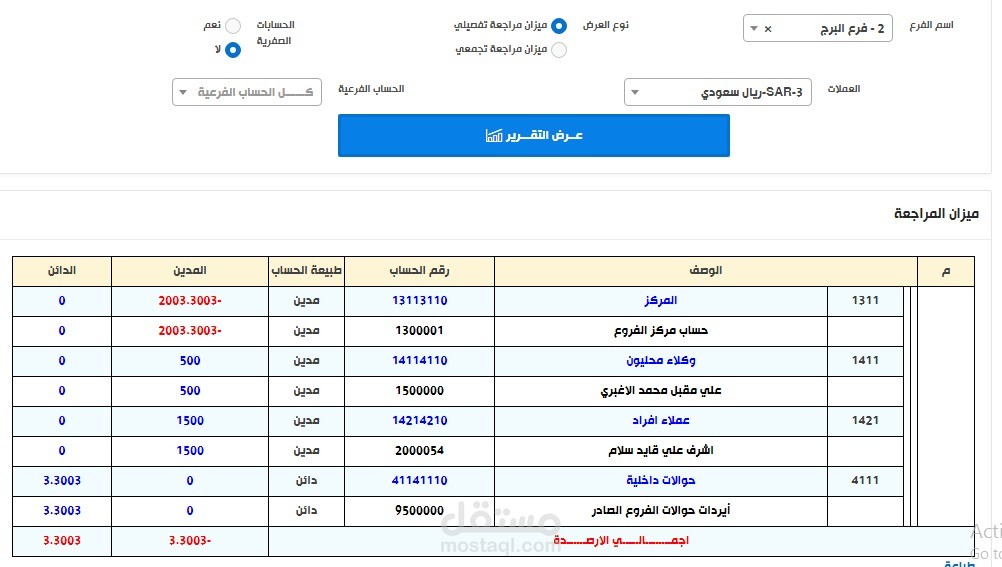
Task: Click account number 9500000
Action: tap(419, 511)
